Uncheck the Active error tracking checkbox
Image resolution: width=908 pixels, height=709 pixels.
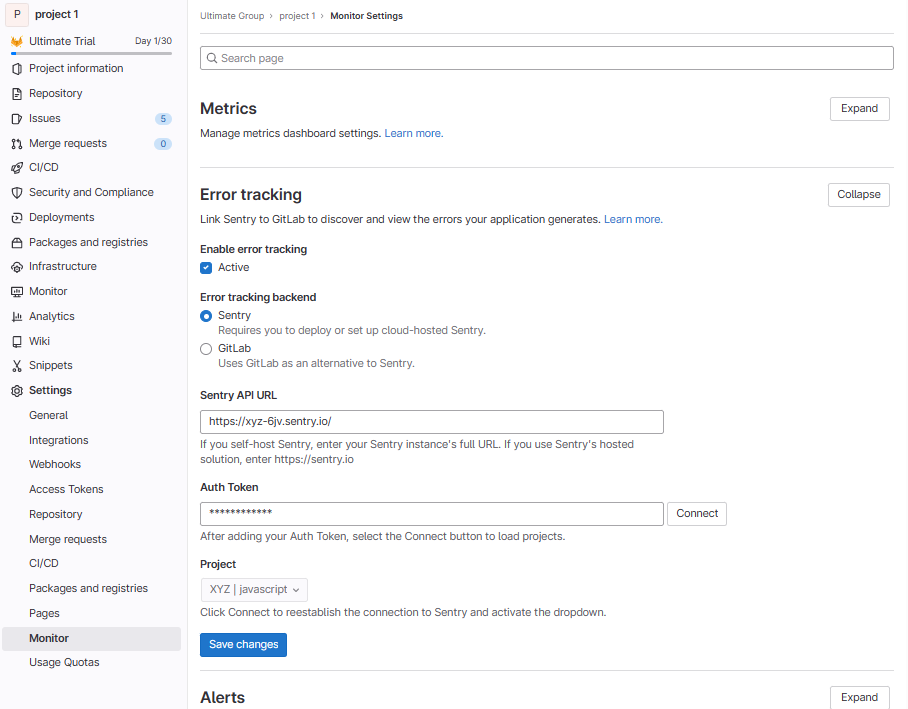pyautogui.click(x=206, y=267)
